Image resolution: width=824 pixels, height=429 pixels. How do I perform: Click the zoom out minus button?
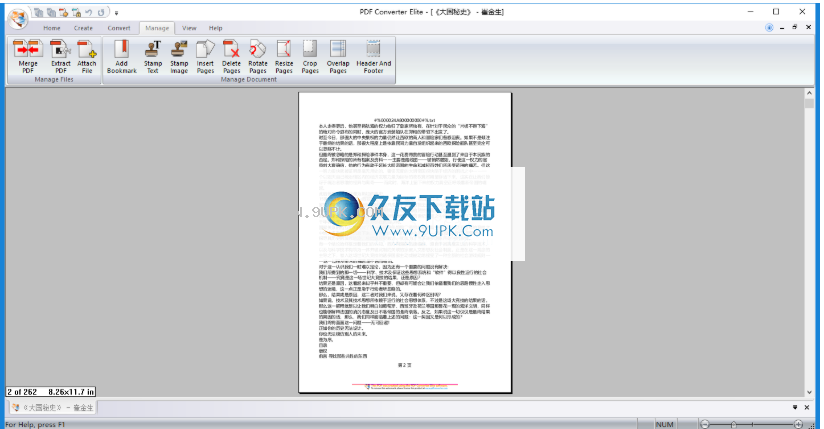(705, 424)
